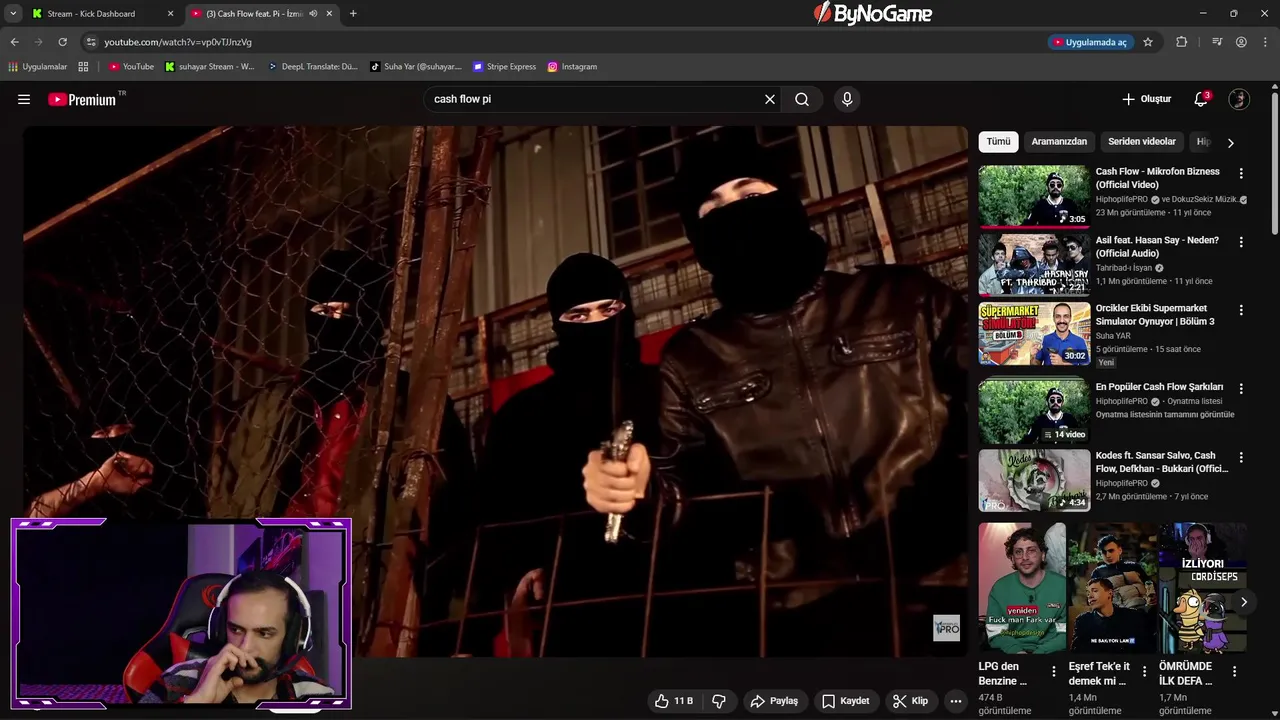Open Chrome three-dot menu

click(x=1266, y=42)
